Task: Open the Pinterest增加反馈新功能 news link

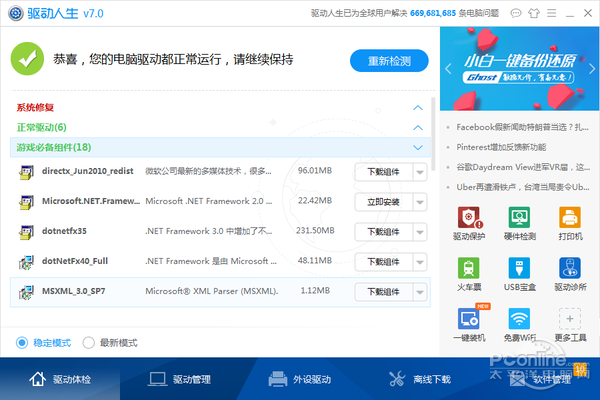Action: [501, 147]
